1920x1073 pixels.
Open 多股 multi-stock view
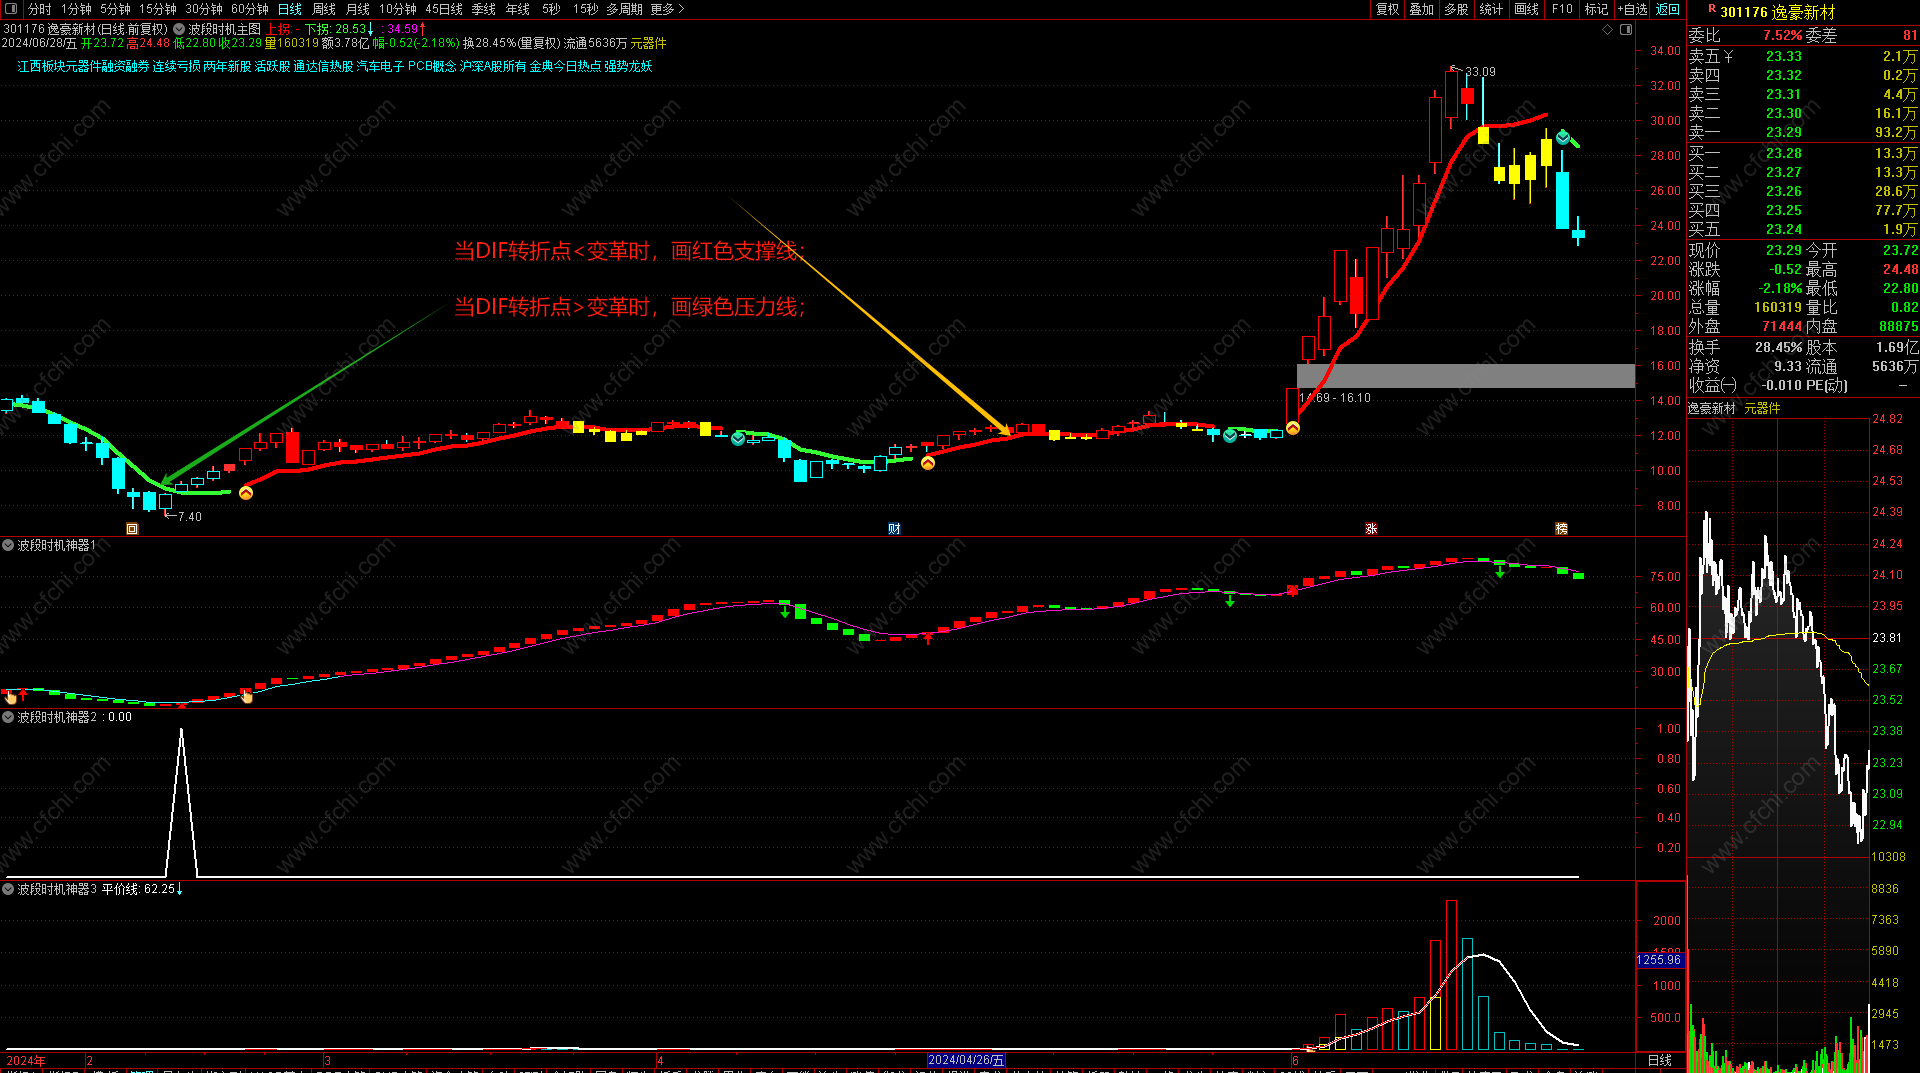[1457, 9]
